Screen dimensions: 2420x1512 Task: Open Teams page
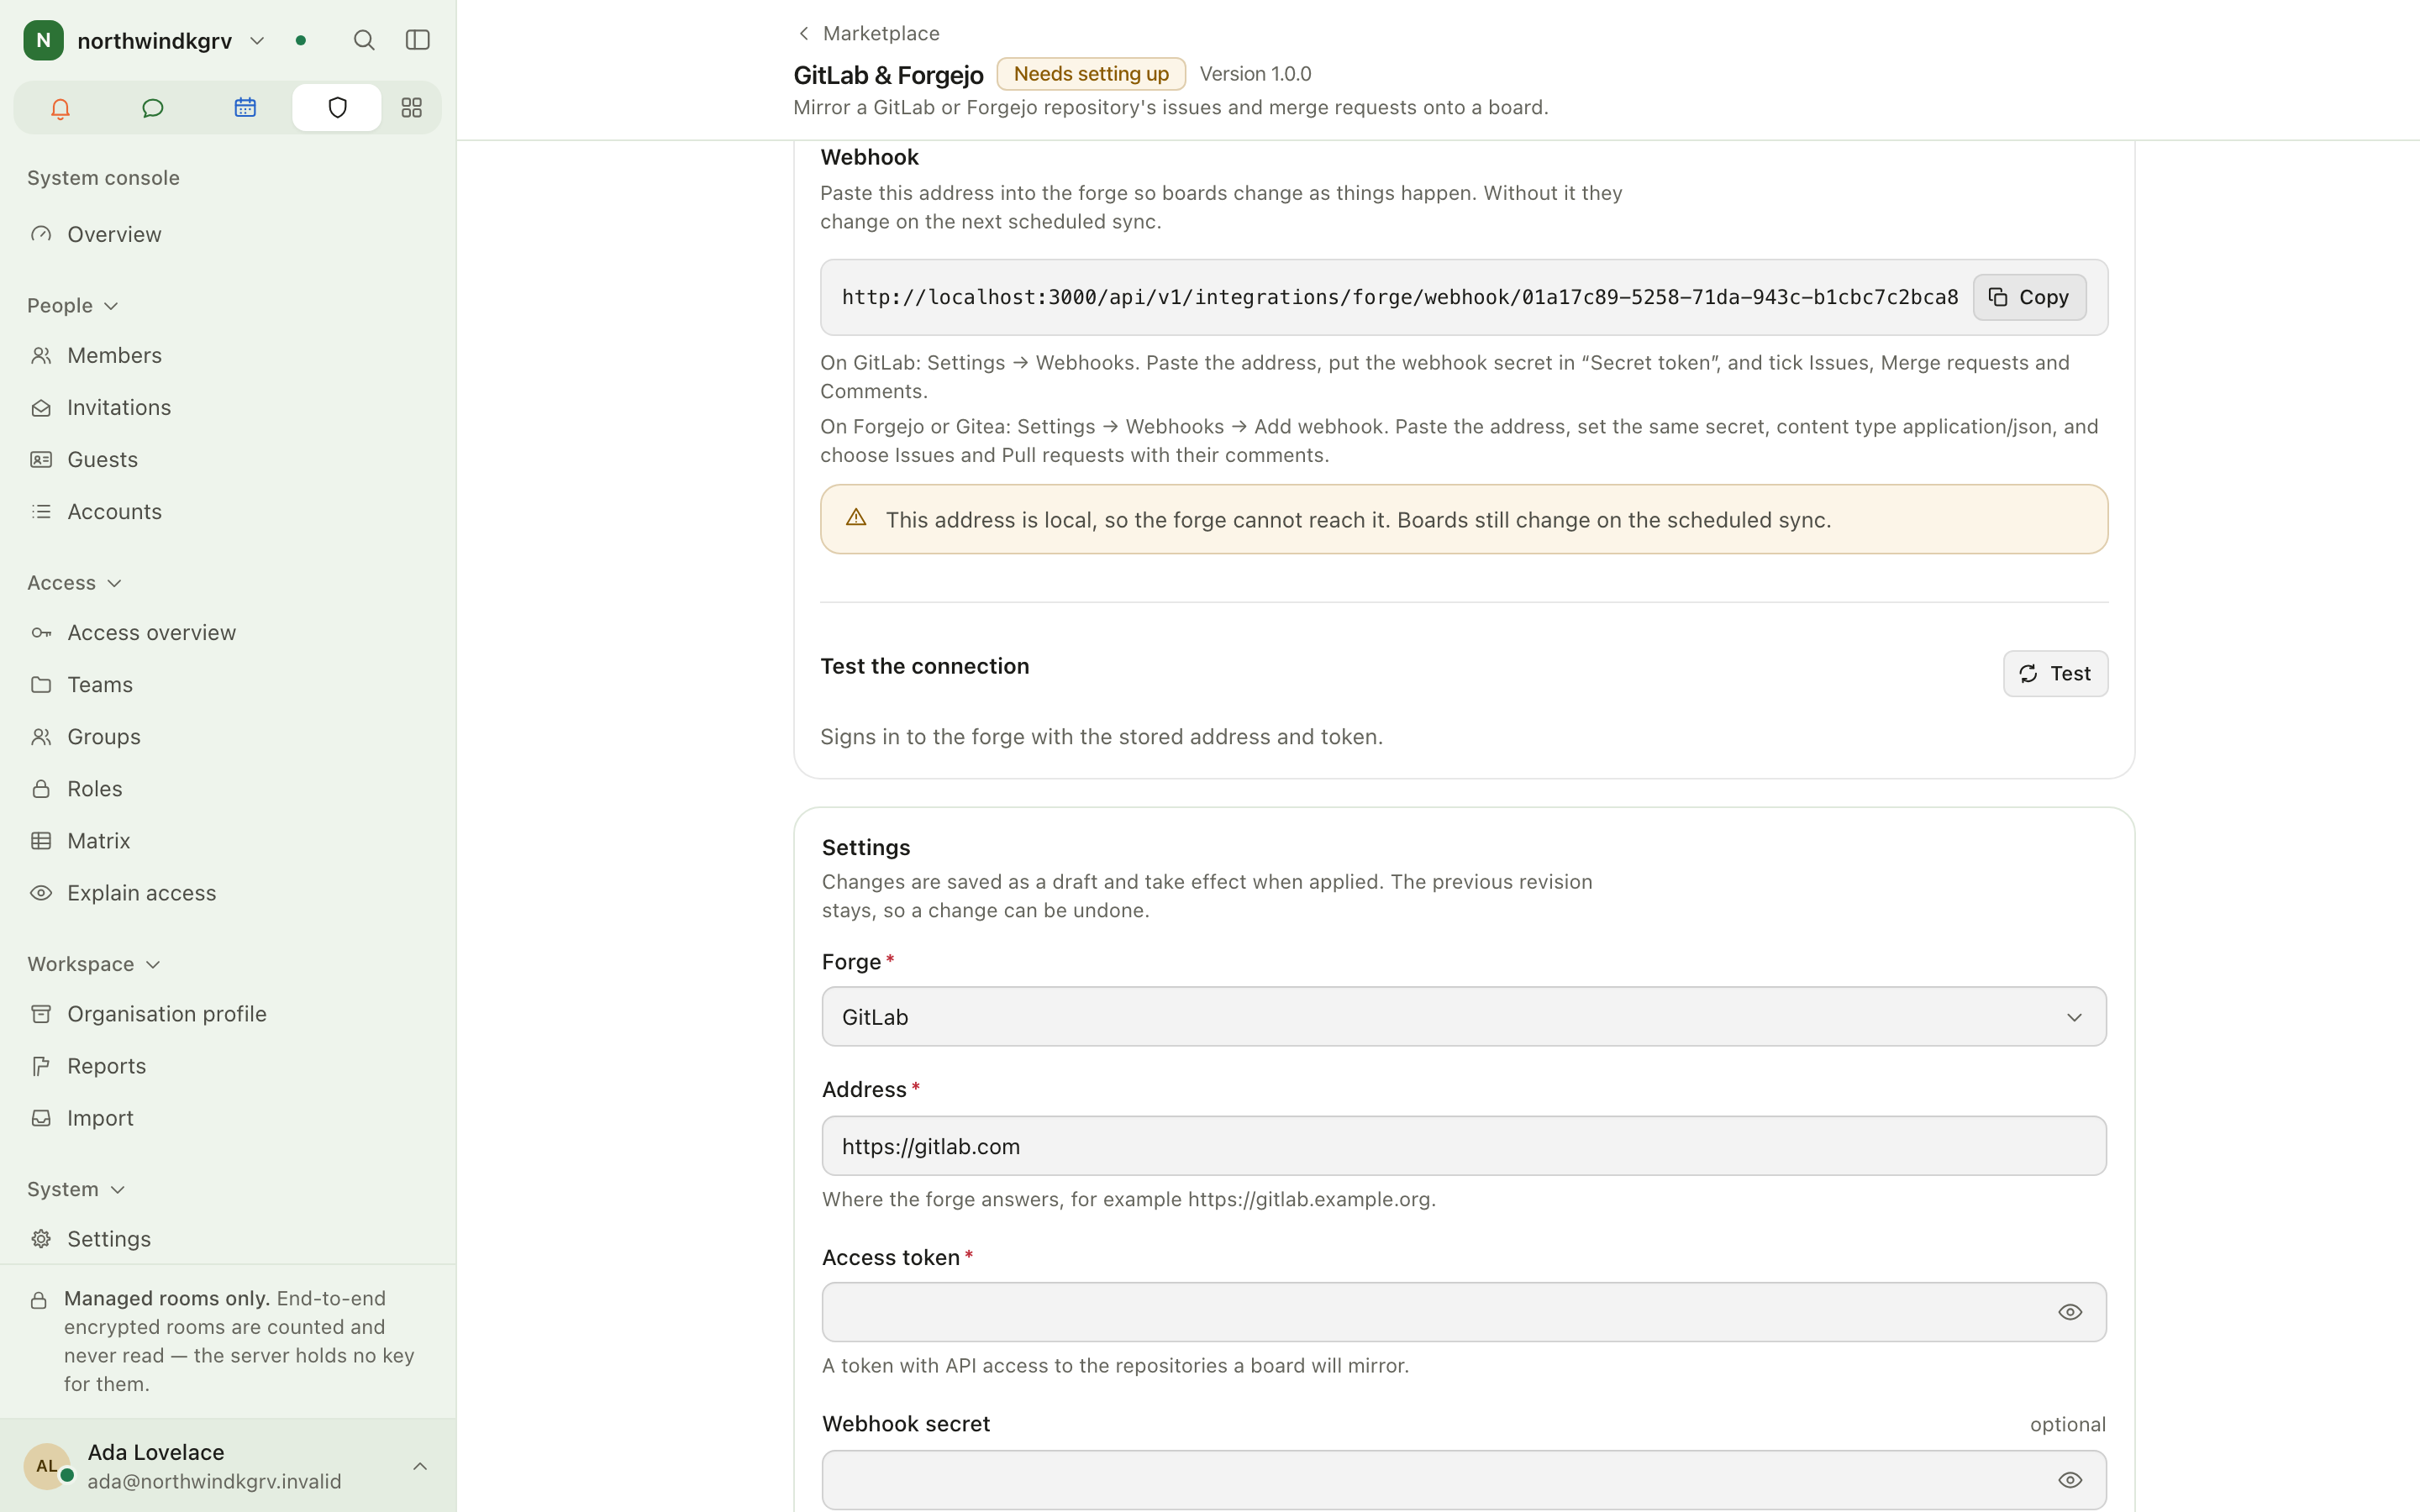pyautogui.click(x=228, y=684)
